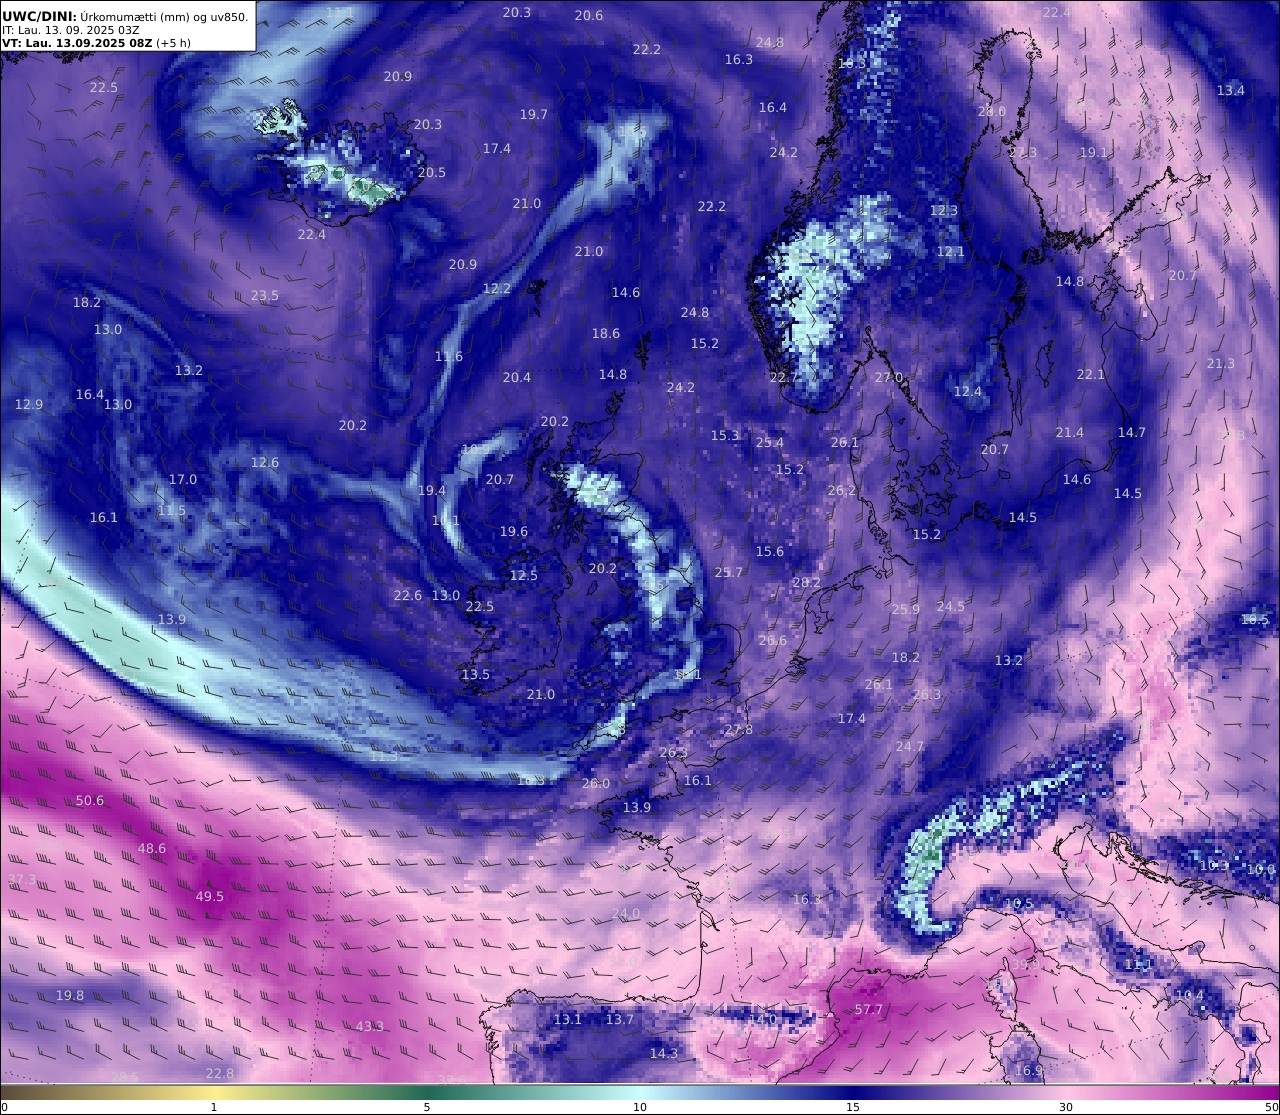Click the map value '43.3'
The width and height of the screenshot is (1280, 1115).
pyautogui.click(x=370, y=1027)
